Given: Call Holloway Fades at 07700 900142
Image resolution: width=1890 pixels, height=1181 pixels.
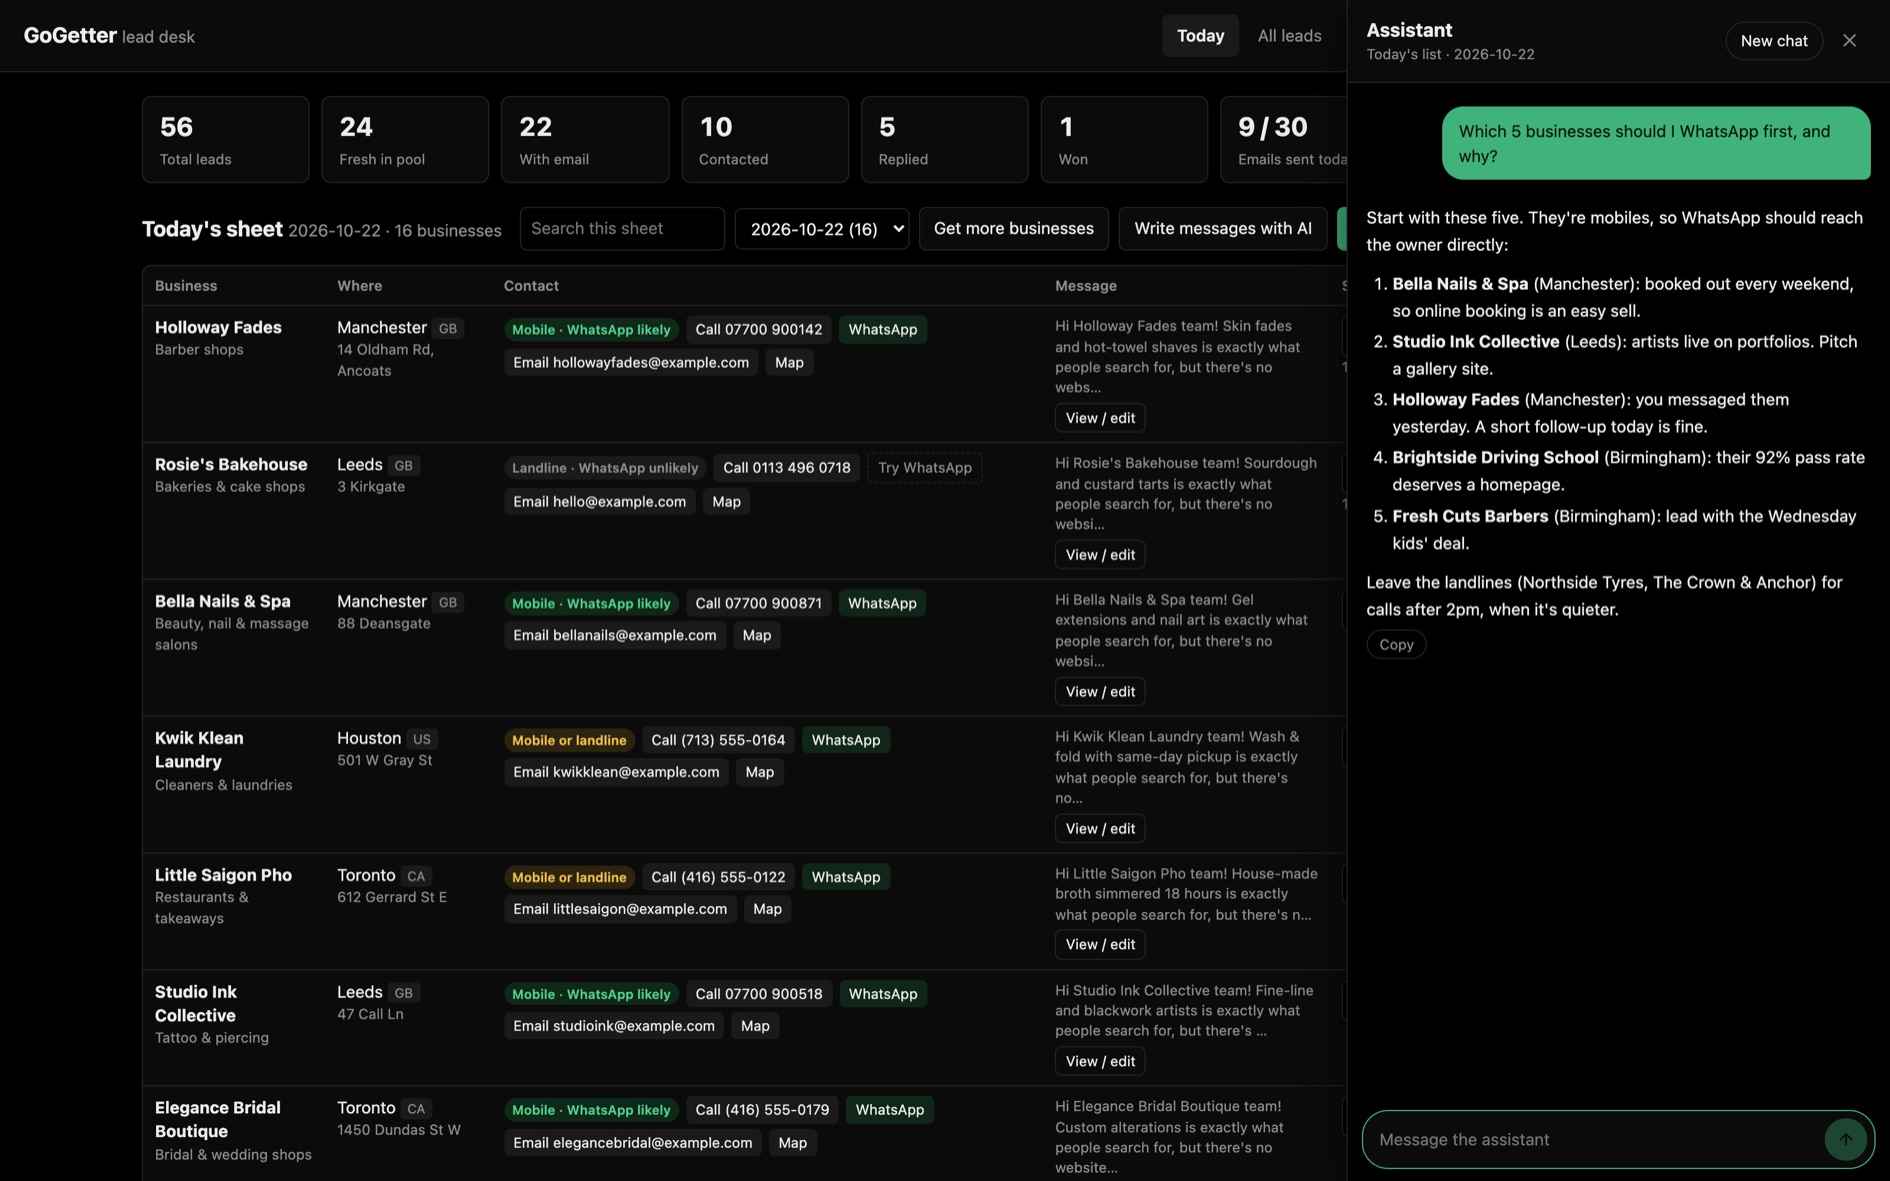Looking at the screenshot, I should pyautogui.click(x=758, y=330).
